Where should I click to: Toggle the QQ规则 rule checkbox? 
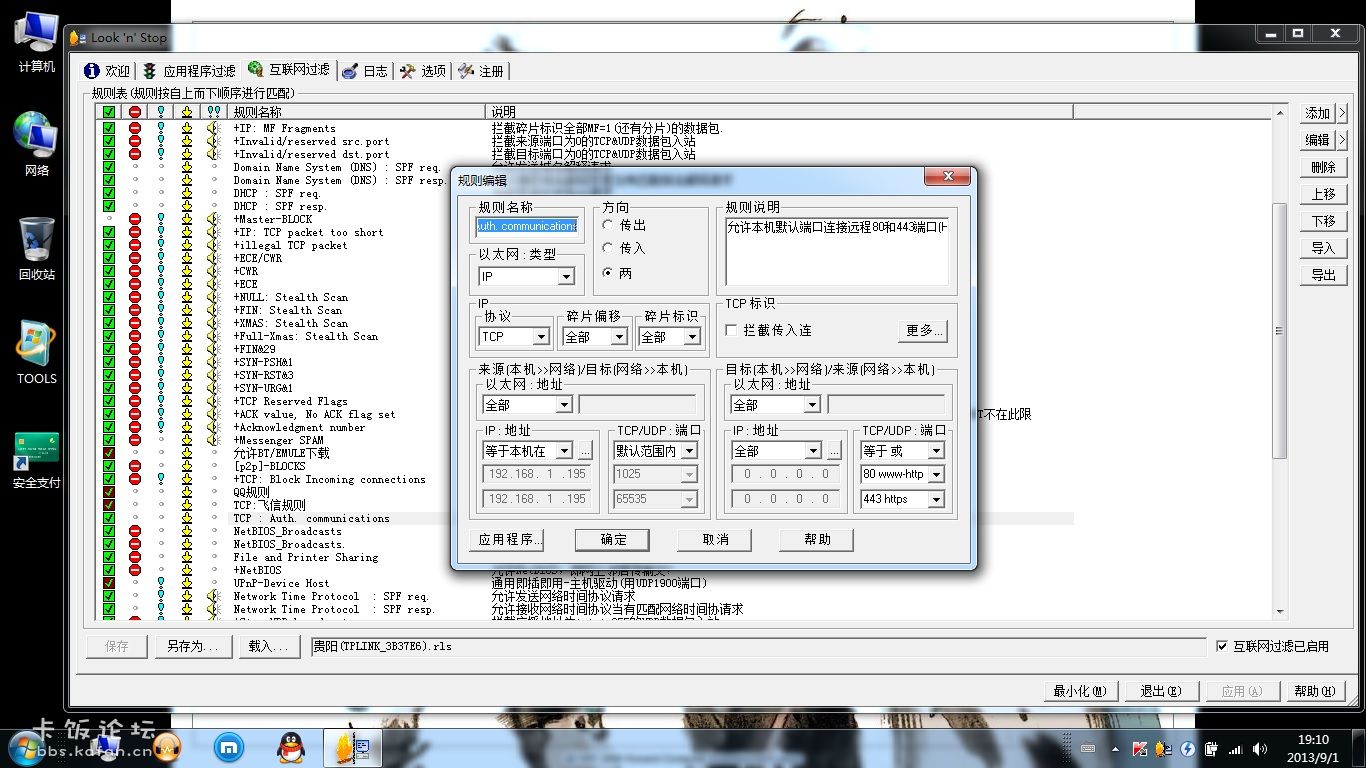pos(109,492)
